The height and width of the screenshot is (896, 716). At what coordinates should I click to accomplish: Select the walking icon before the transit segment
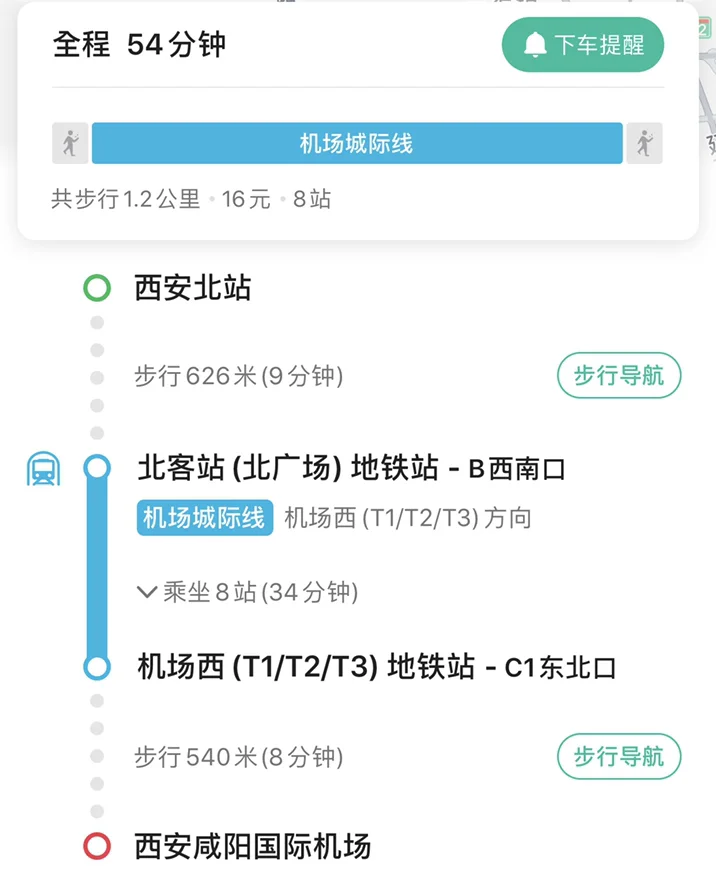tap(68, 143)
